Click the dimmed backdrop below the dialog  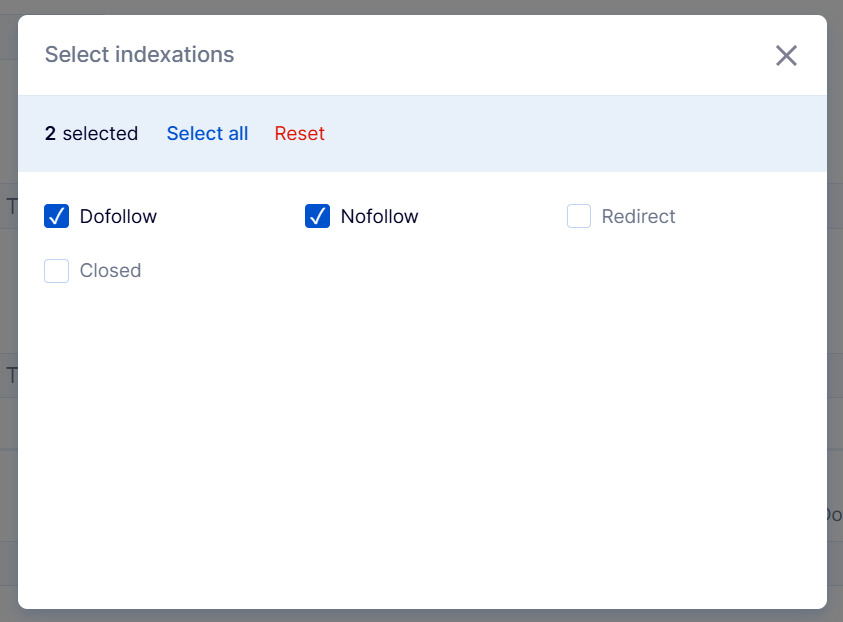pyautogui.click(x=420, y=616)
